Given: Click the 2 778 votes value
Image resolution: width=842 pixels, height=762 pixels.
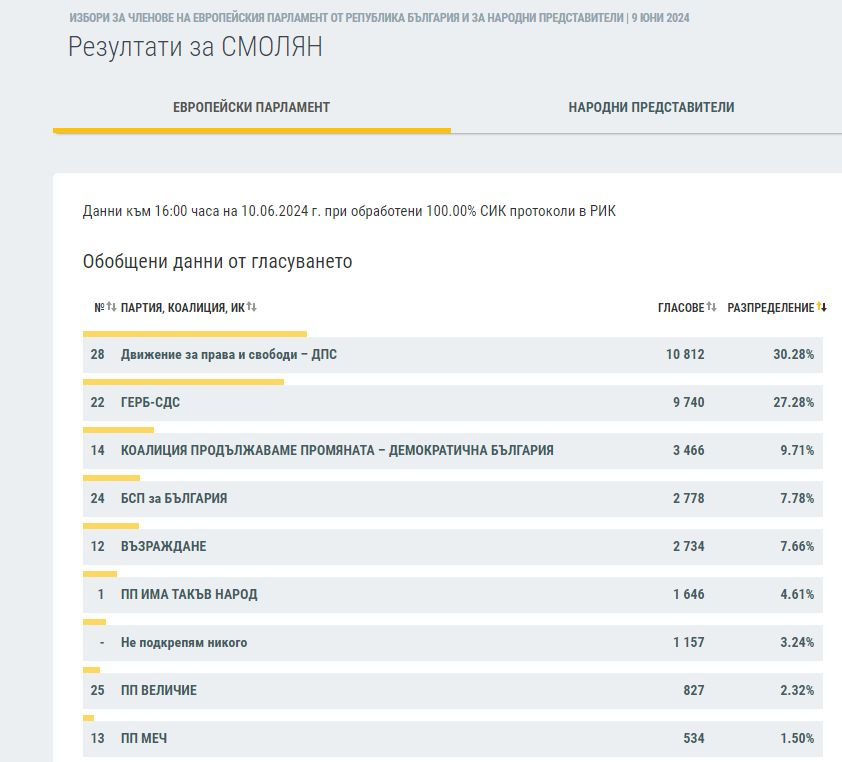Looking at the screenshot, I should coord(689,498).
